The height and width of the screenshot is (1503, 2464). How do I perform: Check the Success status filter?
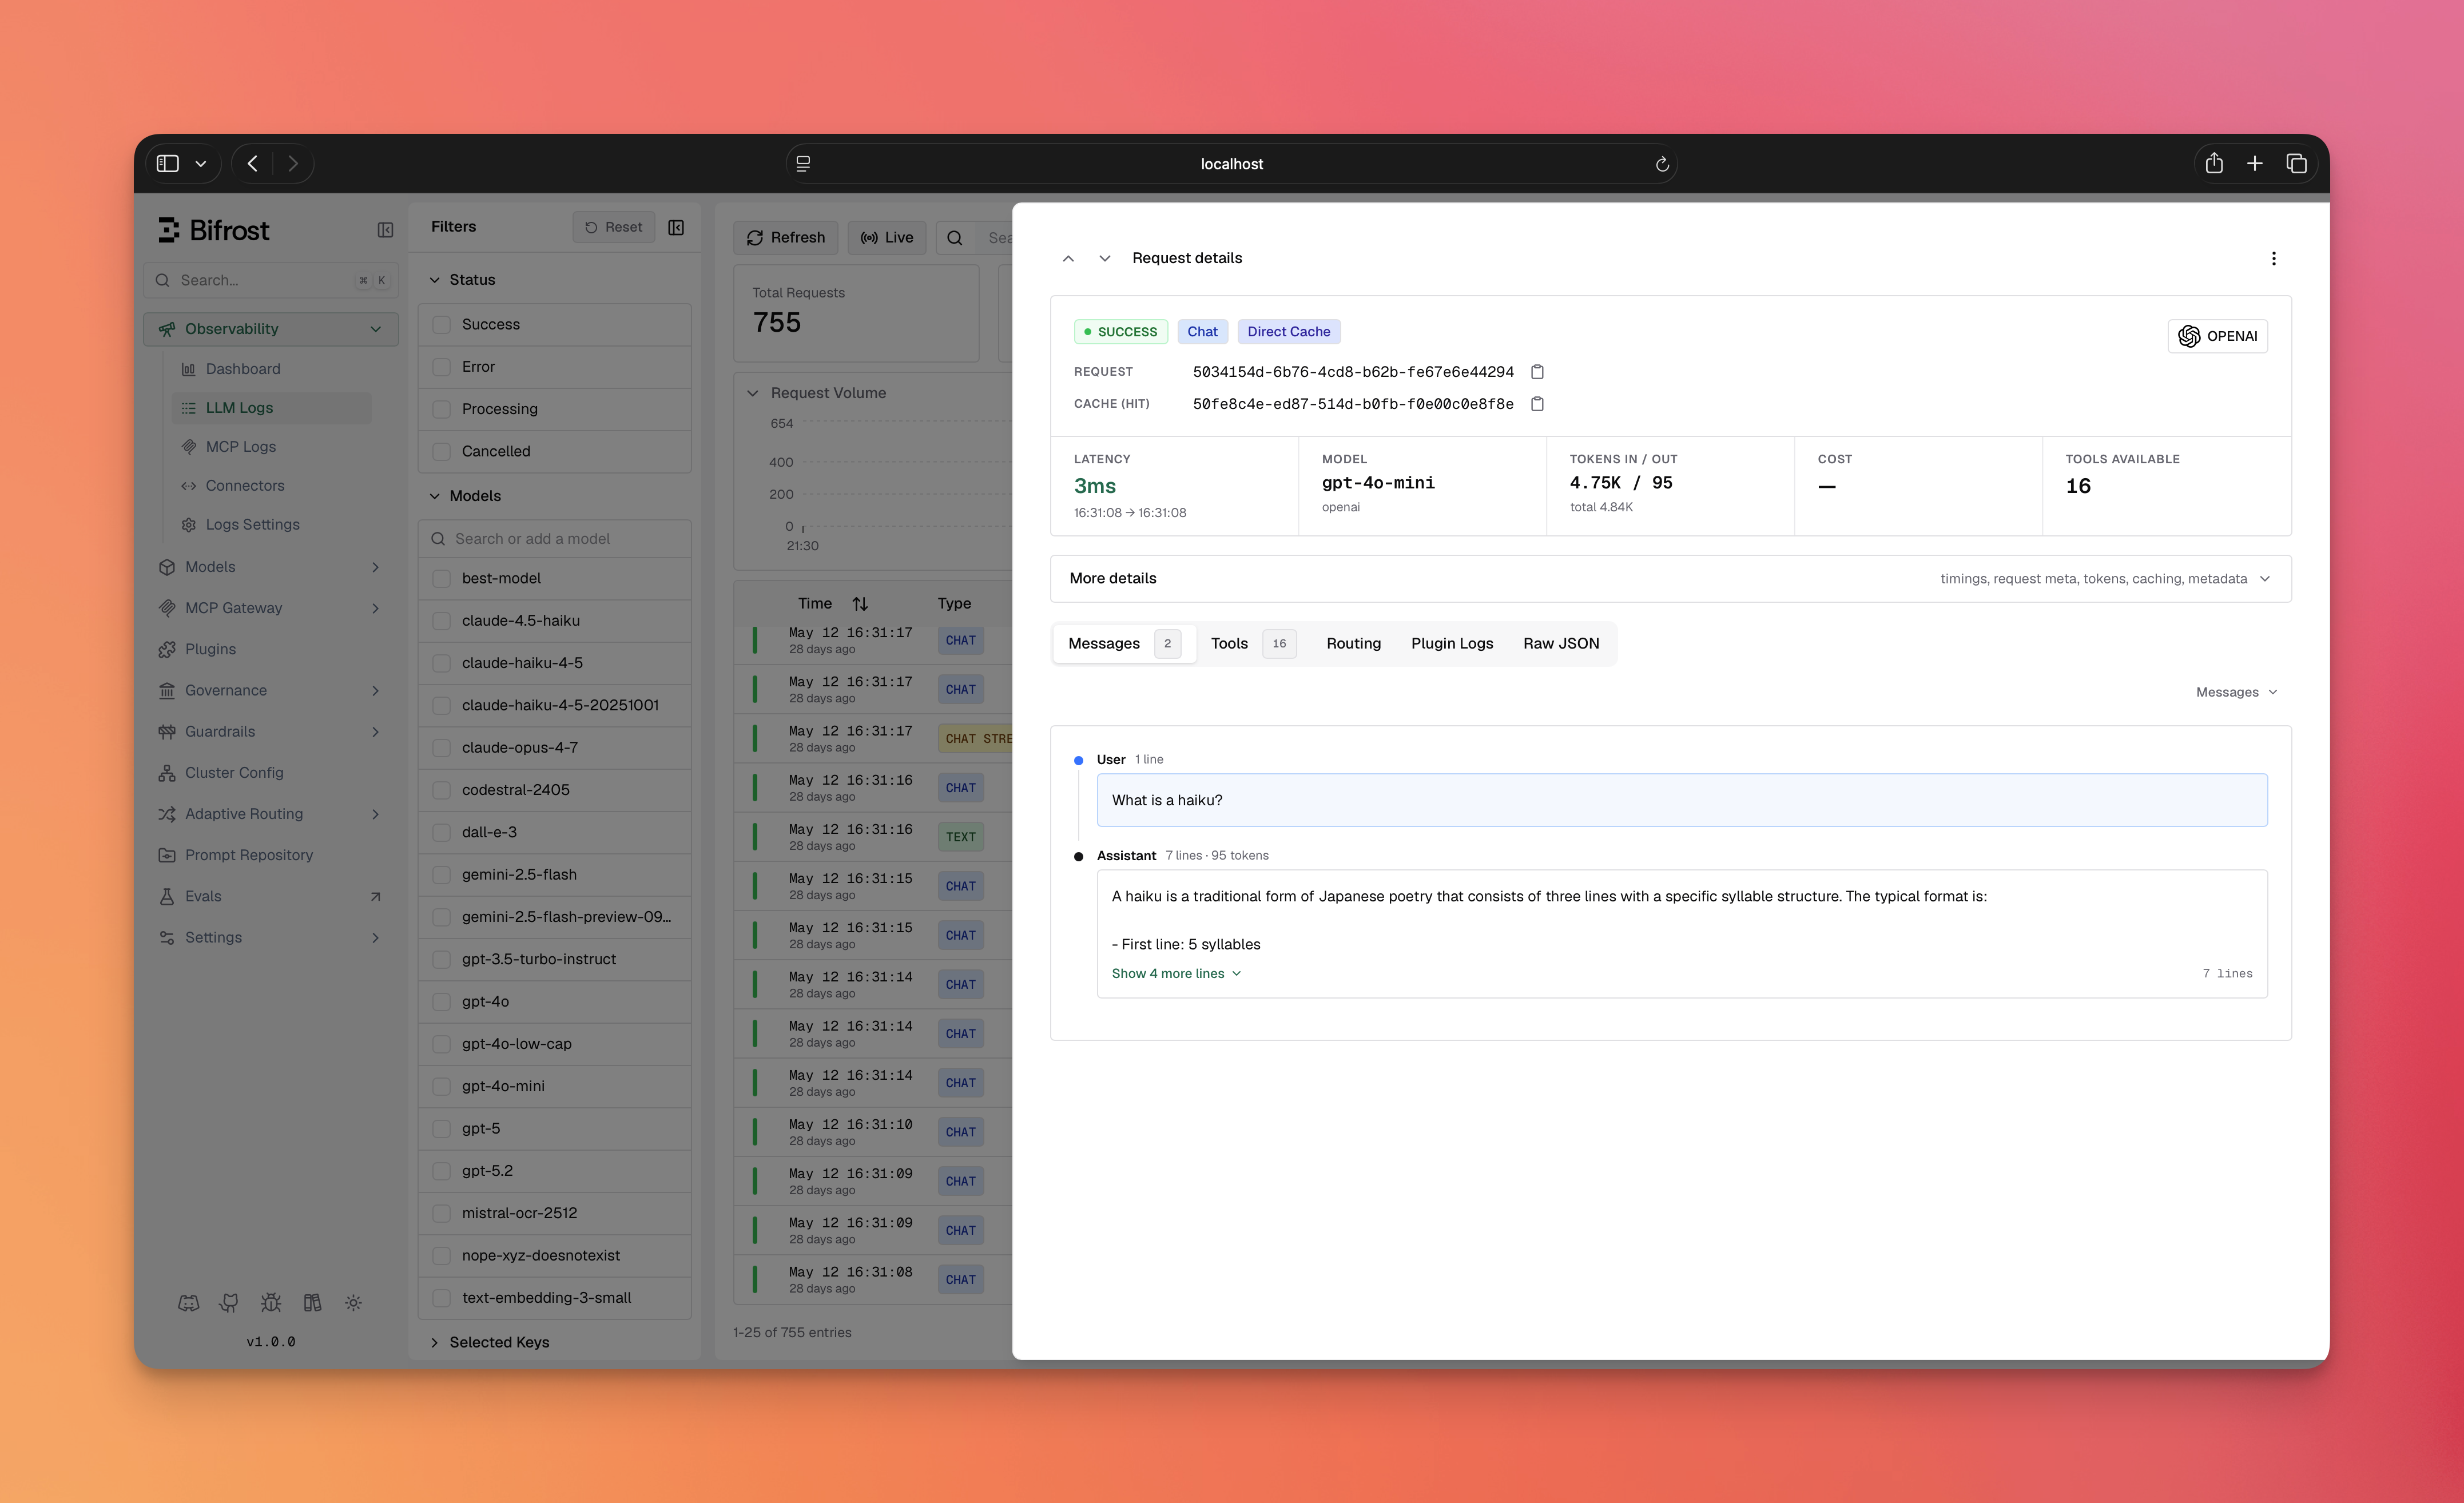(441, 324)
